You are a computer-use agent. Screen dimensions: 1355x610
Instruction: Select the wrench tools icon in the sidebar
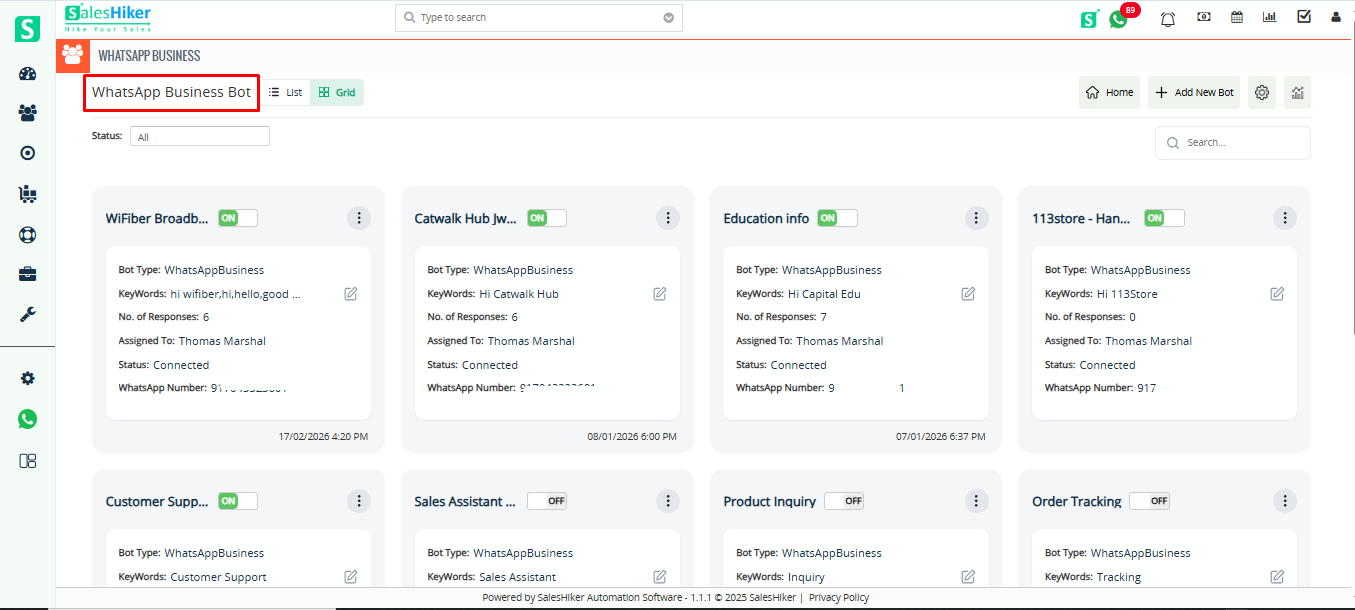coord(27,314)
